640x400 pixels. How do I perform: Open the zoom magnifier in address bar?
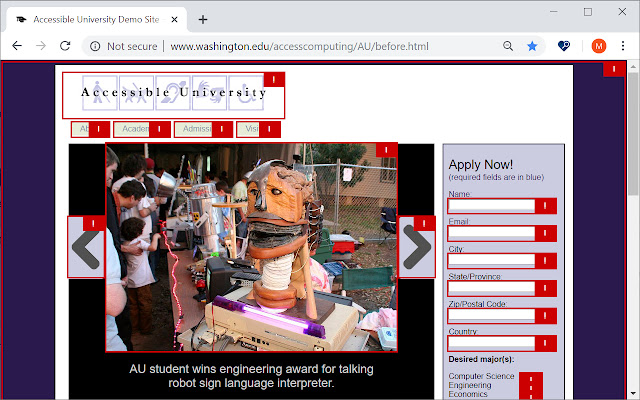pyautogui.click(x=508, y=46)
